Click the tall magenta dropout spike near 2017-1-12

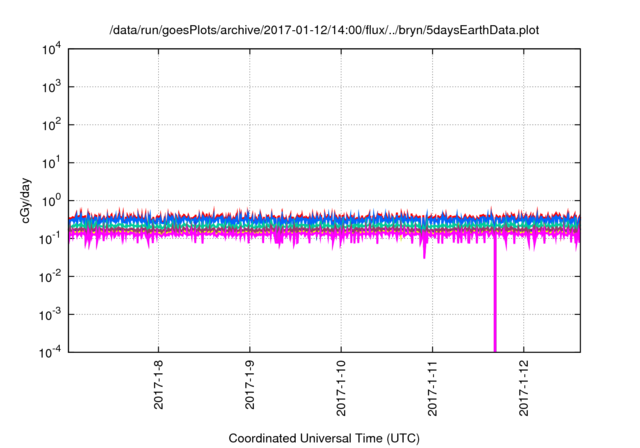495,294
